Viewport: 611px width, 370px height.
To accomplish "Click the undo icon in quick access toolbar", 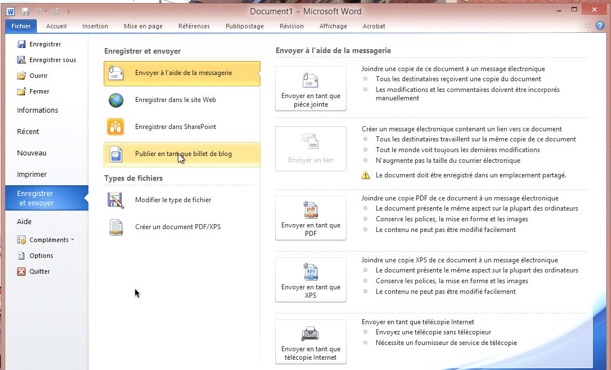I will pos(38,11).
